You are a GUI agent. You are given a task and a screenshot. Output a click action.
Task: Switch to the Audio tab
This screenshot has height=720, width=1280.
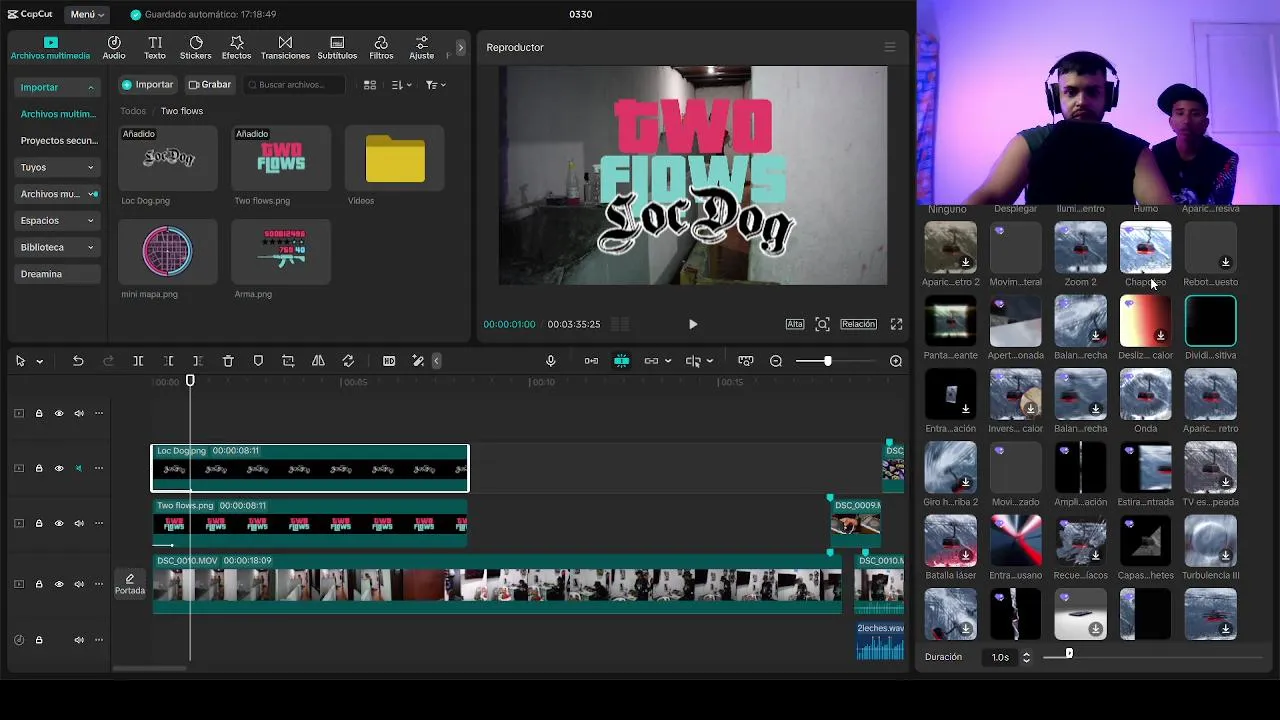114,47
